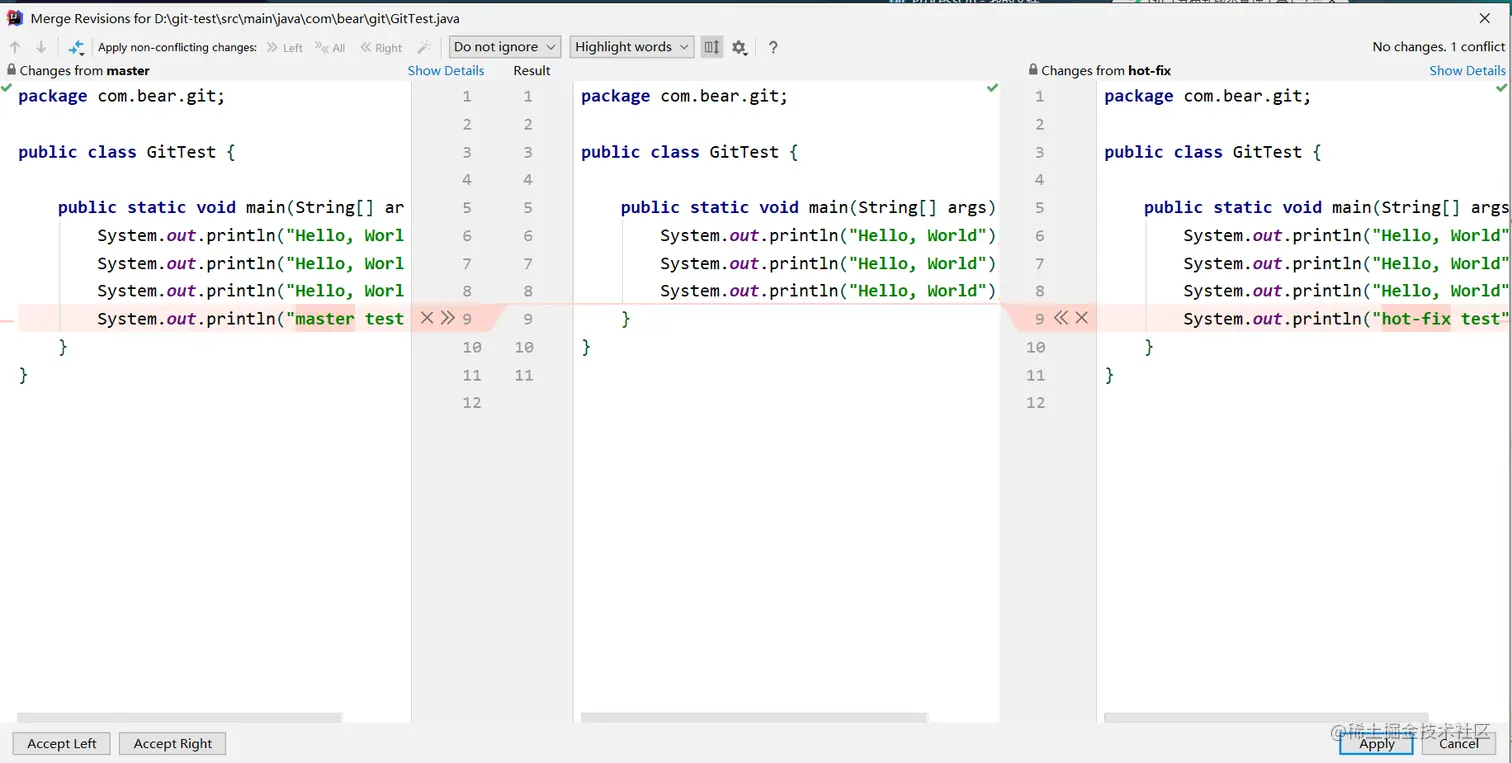Open the Do not ignore dropdown
The height and width of the screenshot is (763, 1512).
coord(504,47)
